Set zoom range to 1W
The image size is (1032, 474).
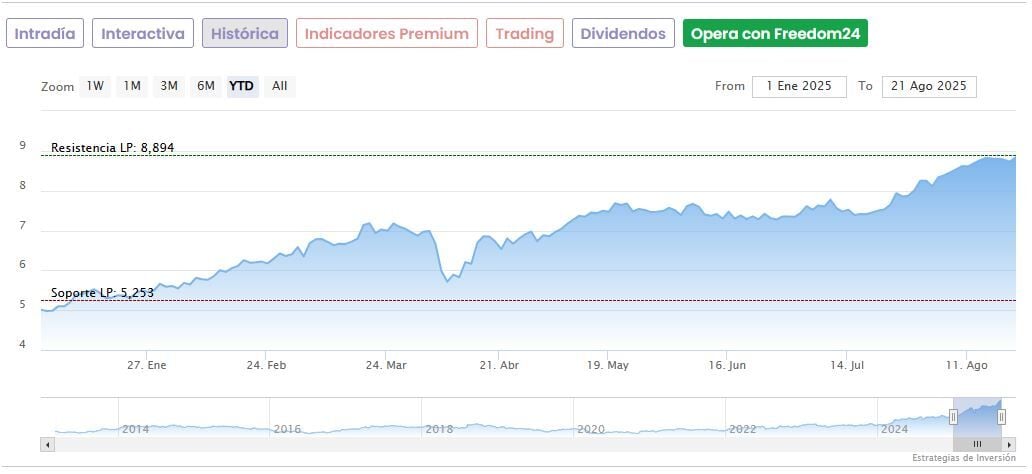tap(95, 86)
